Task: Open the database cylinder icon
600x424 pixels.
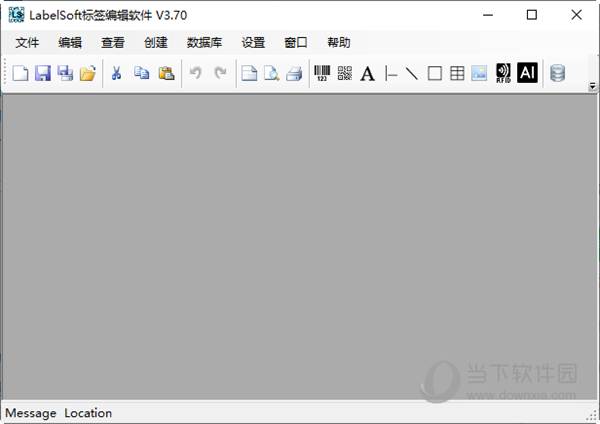Action: pos(558,73)
